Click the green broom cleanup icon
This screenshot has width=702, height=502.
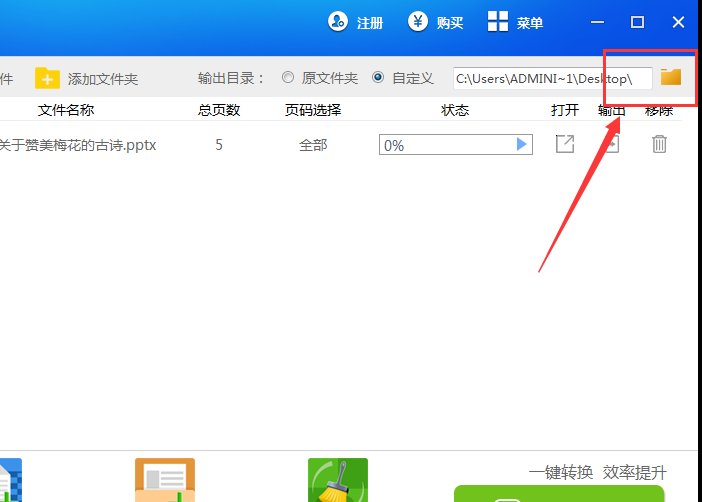click(338, 480)
